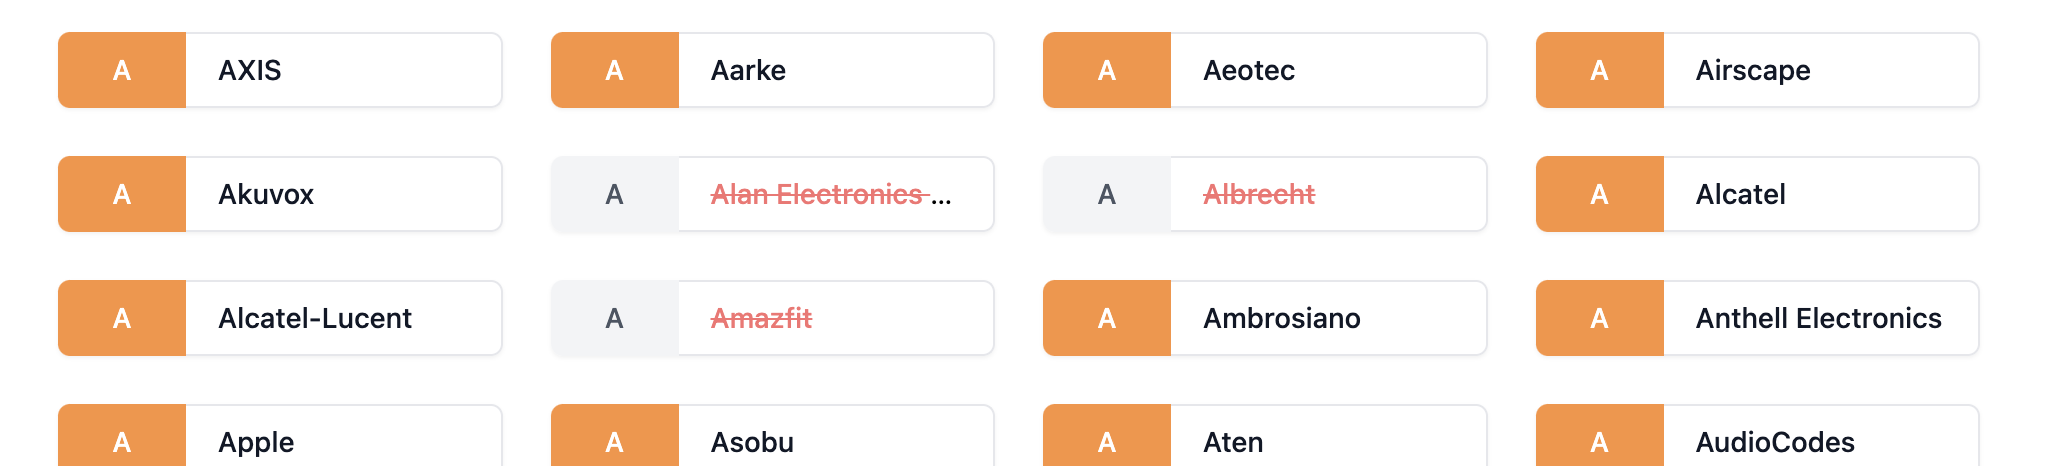2068x466 pixels.
Task: Select the Apple brand name
Action: pos(256,441)
